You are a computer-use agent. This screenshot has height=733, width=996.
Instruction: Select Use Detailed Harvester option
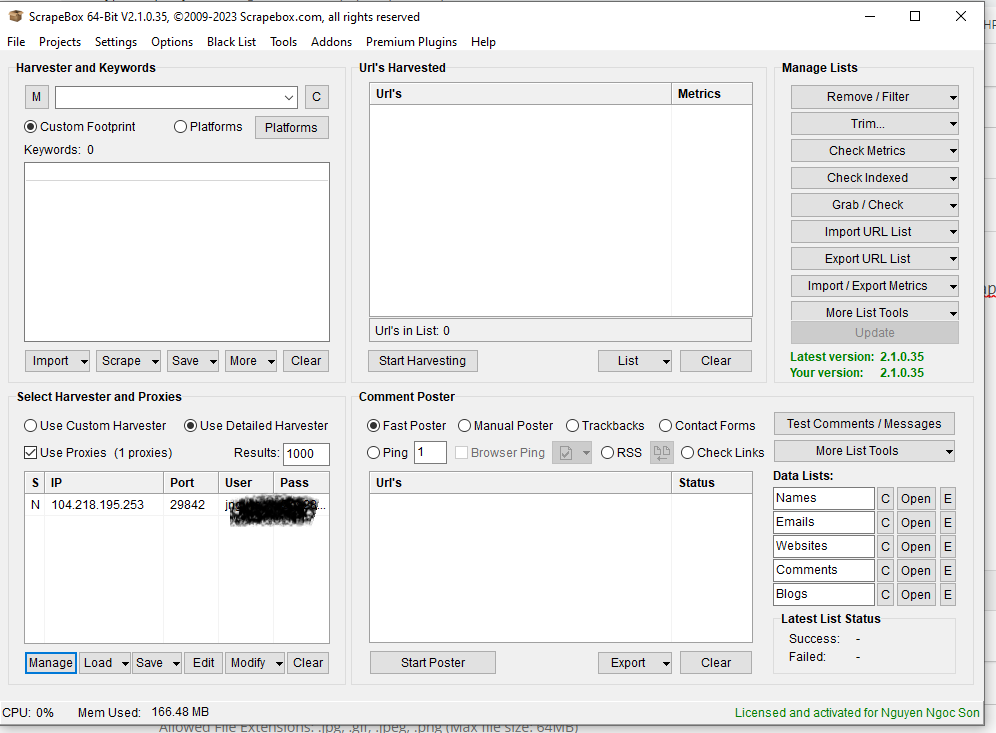point(190,426)
